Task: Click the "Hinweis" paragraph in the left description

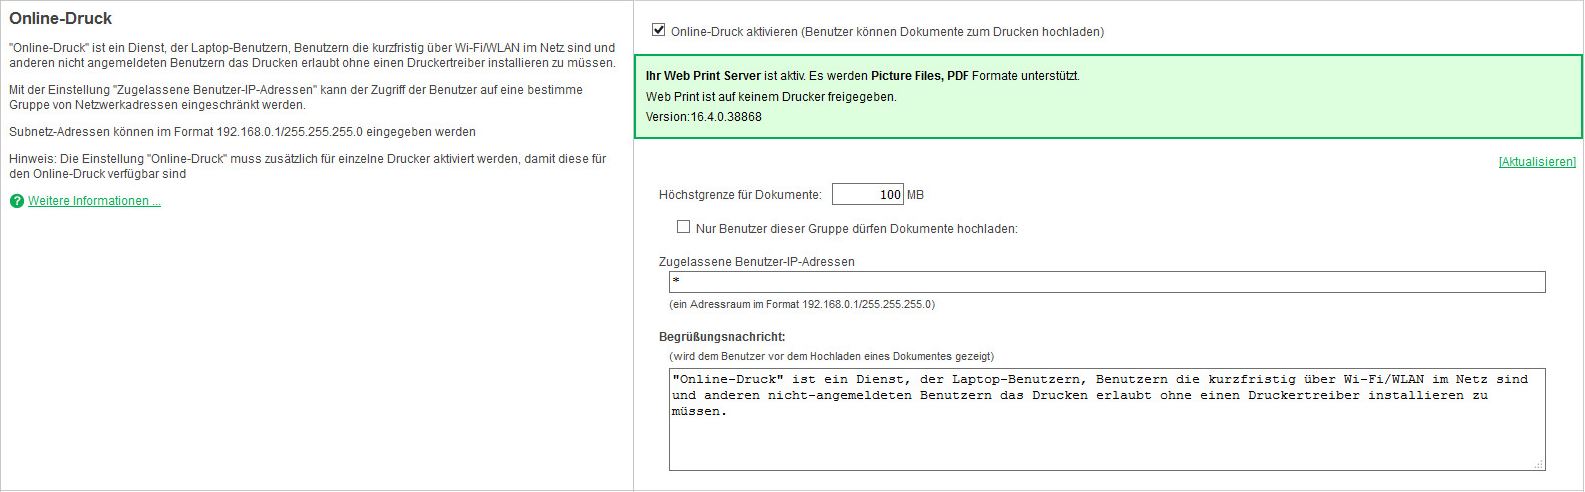Action: tap(307, 166)
